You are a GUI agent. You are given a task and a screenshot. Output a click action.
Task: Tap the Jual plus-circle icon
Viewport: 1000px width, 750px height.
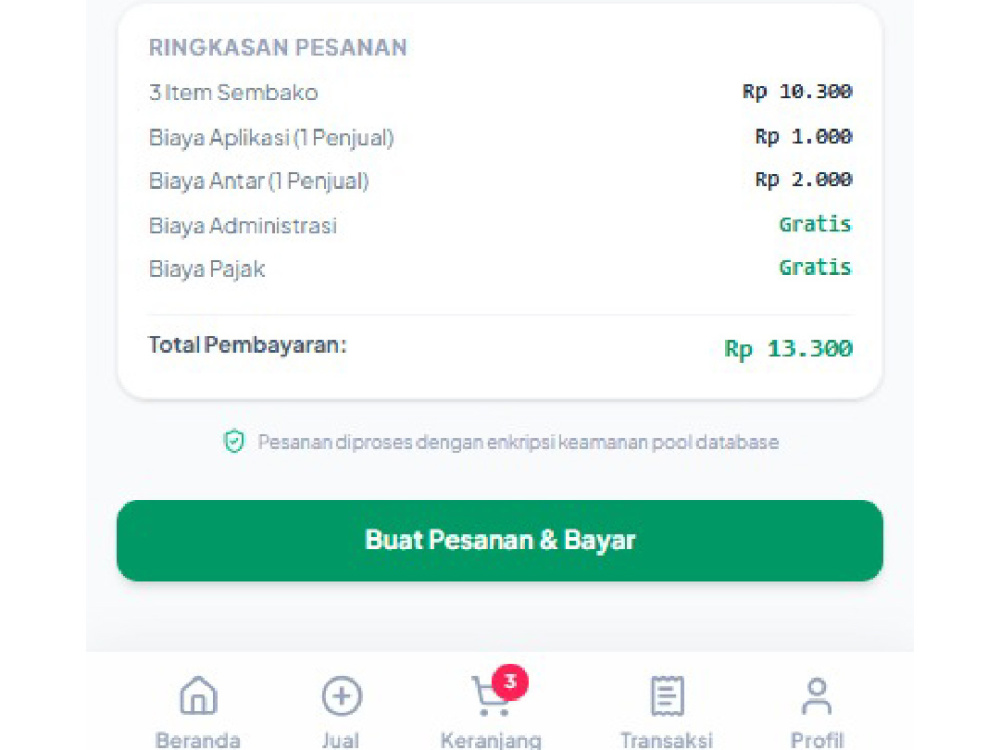(x=342, y=695)
